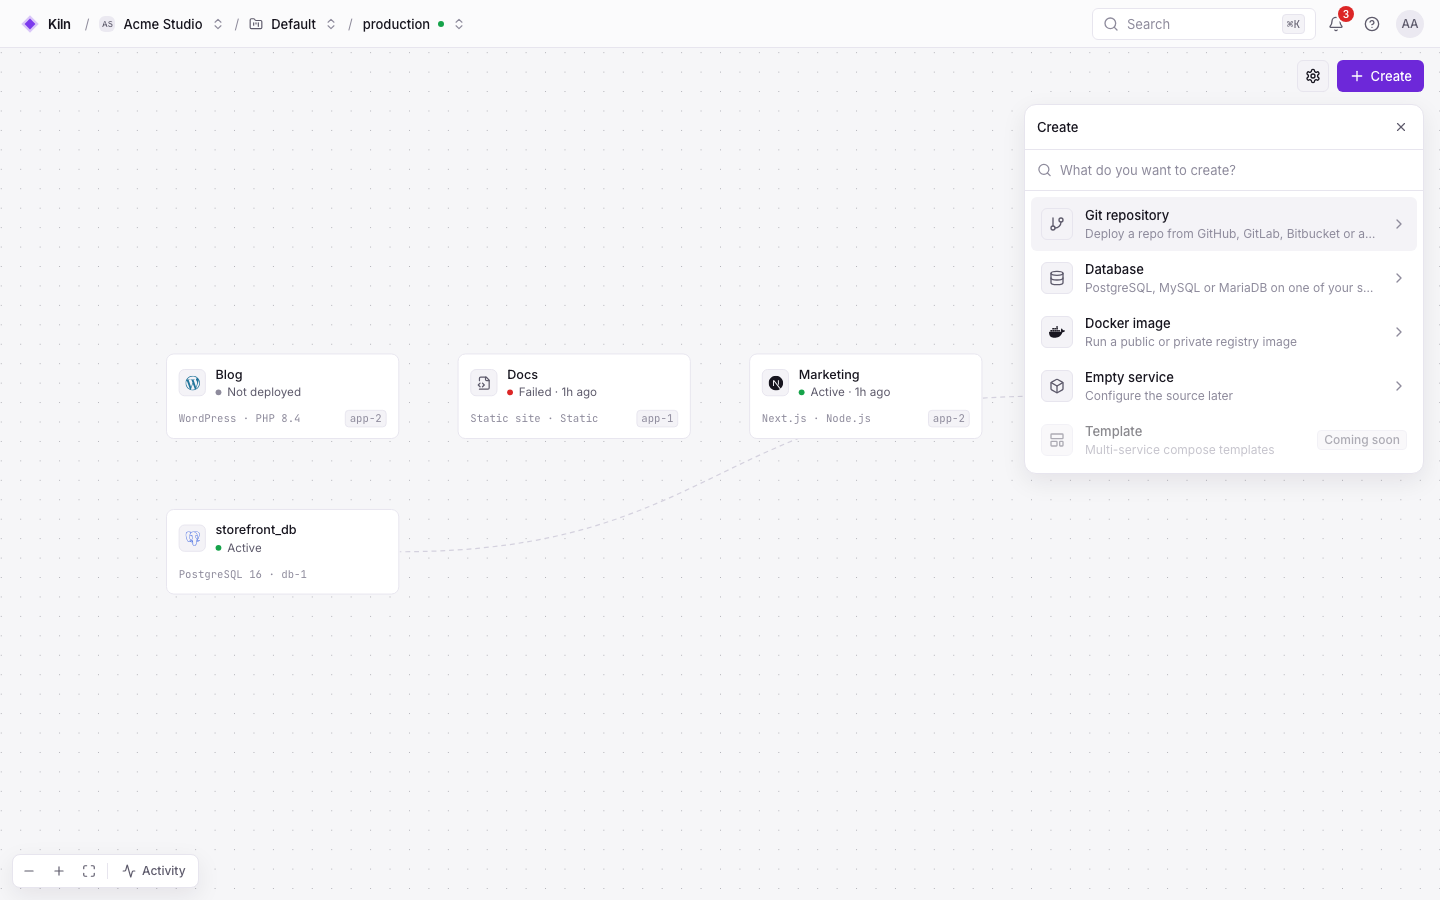Viewport: 1440px width, 900px height.
Task: Close the Create panel
Action: pos(1401,127)
